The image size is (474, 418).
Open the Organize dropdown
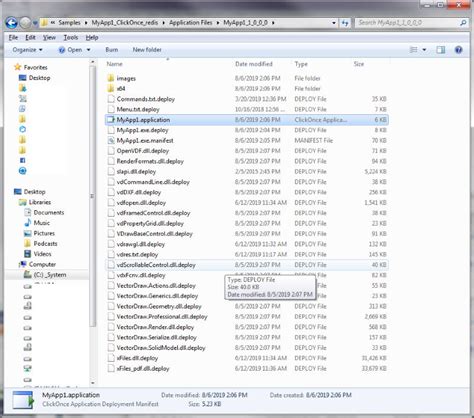click(x=27, y=50)
